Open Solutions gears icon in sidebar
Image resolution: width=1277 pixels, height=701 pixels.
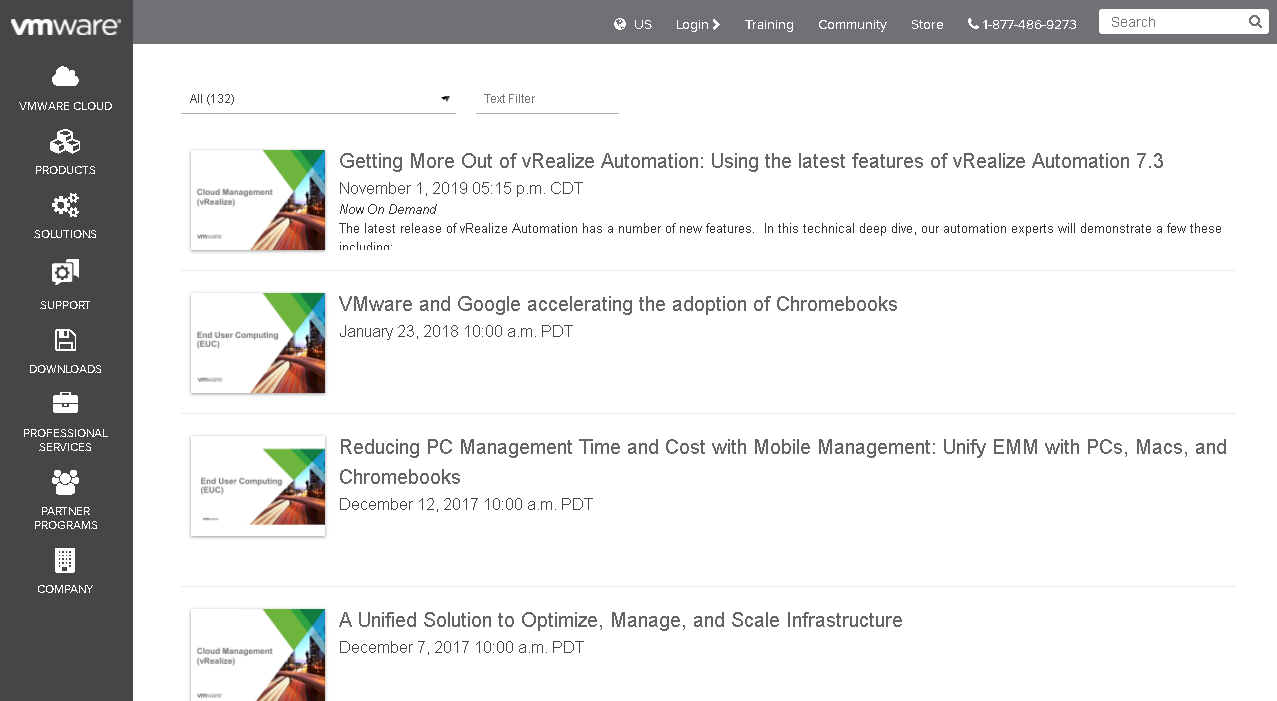coord(65,206)
